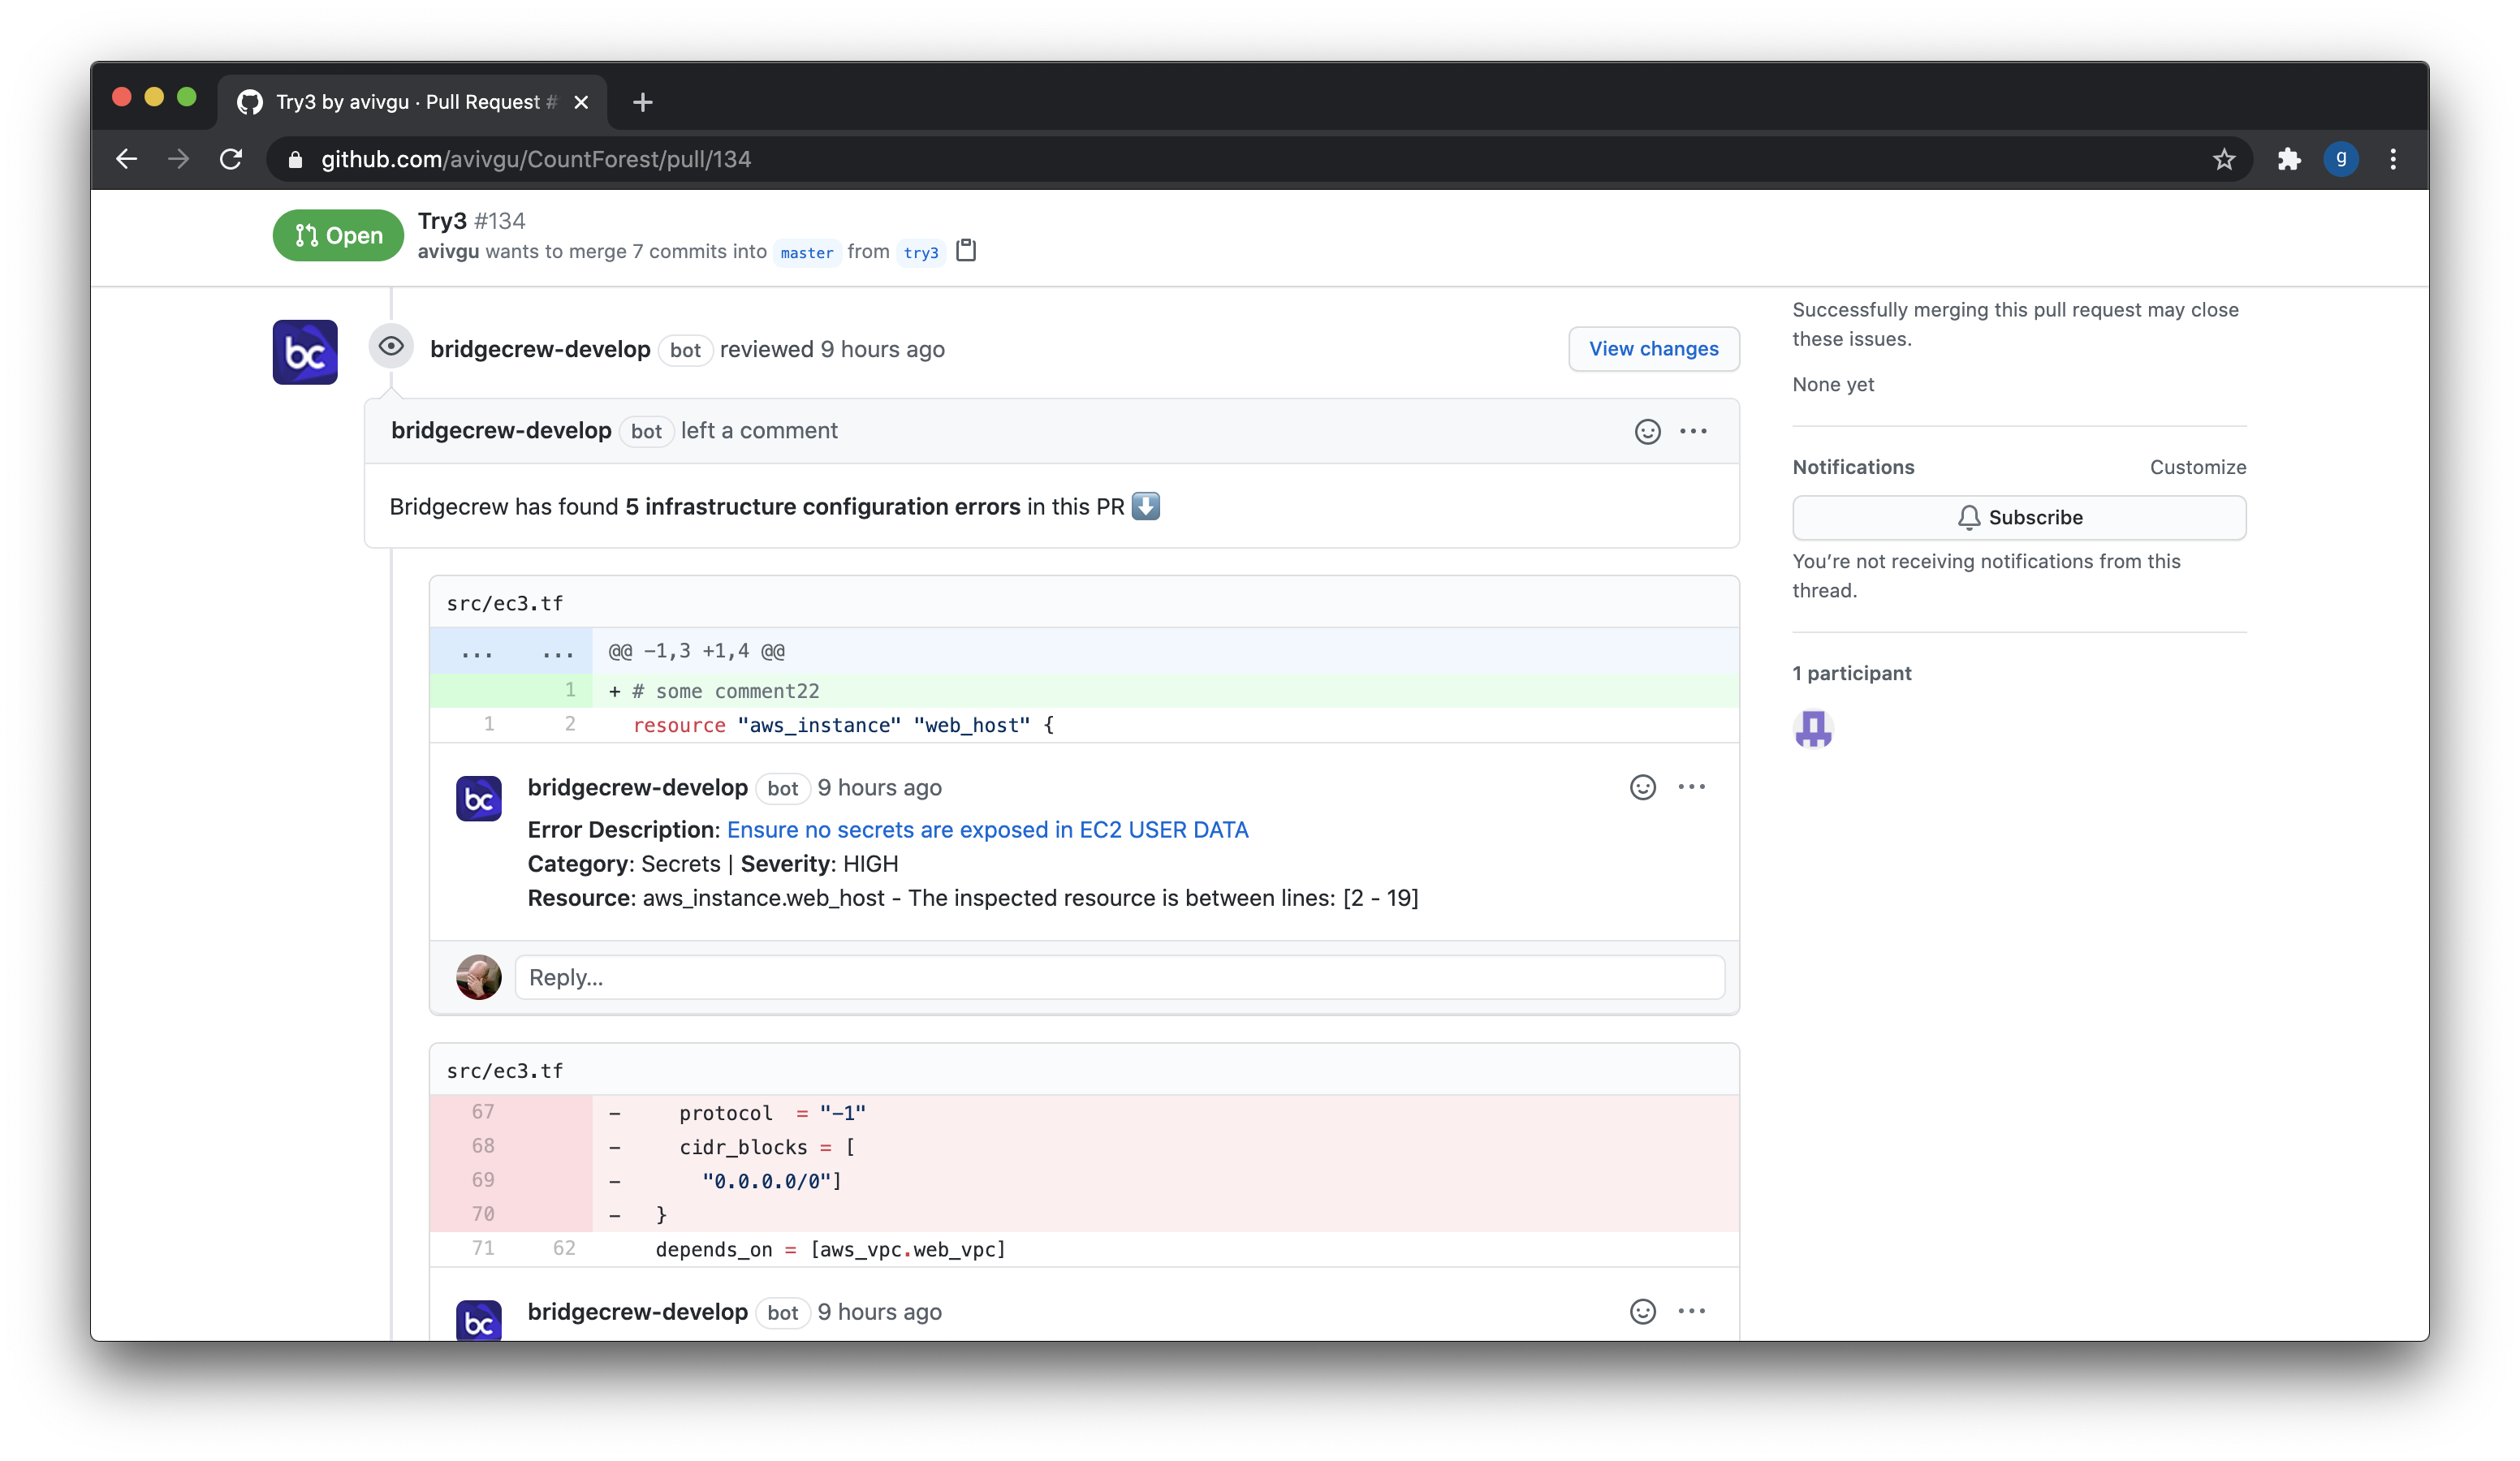Open options menu on the 'left a comment' header
The height and width of the screenshot is (1461, 2520).
click(1693, 431)
